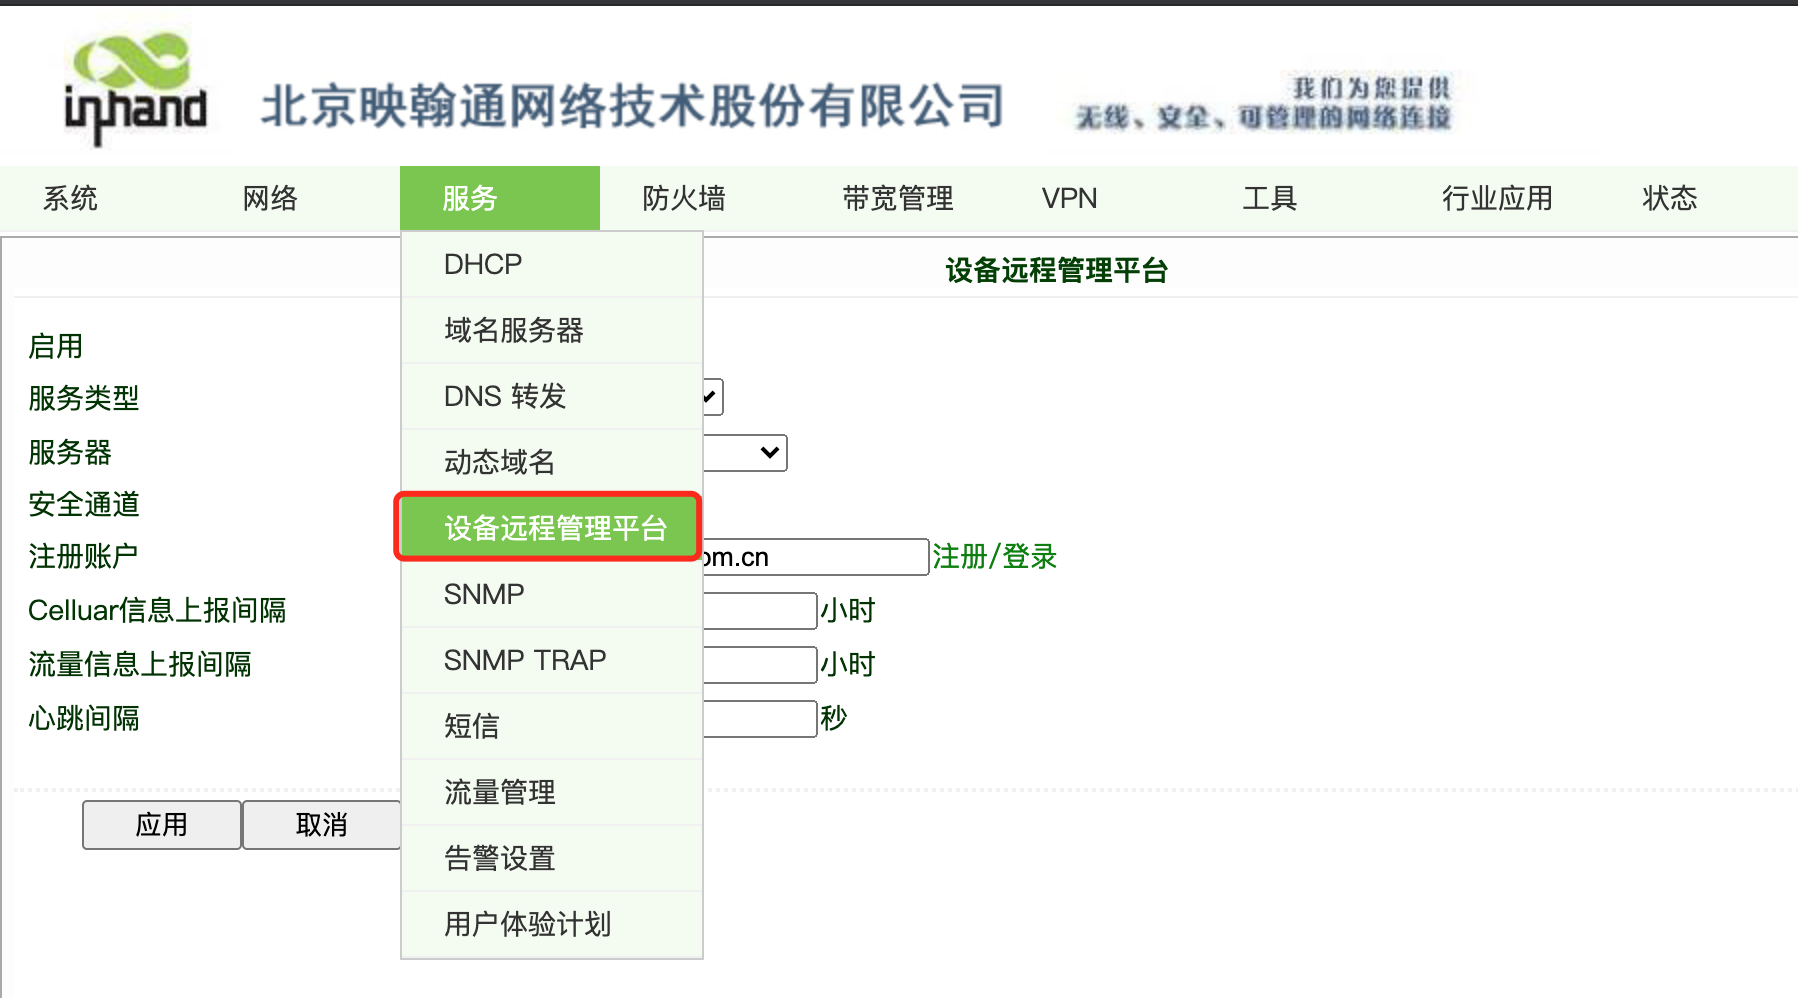Select the DNS 转发 menu entry
Image resolution: width=1798 pixels, height=998 pixels.
(x=505, y=396)
